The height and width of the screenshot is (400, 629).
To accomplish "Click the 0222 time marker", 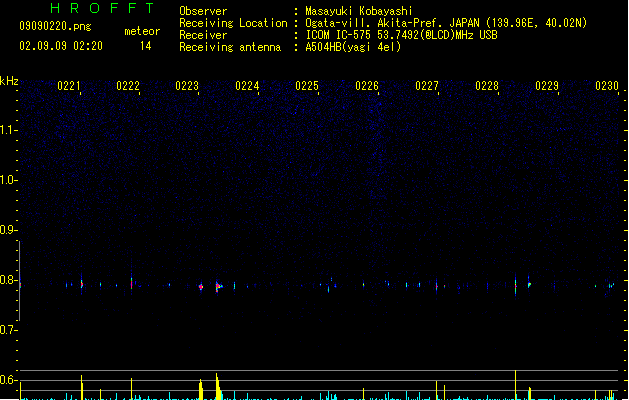I will [x=128, y=86].
